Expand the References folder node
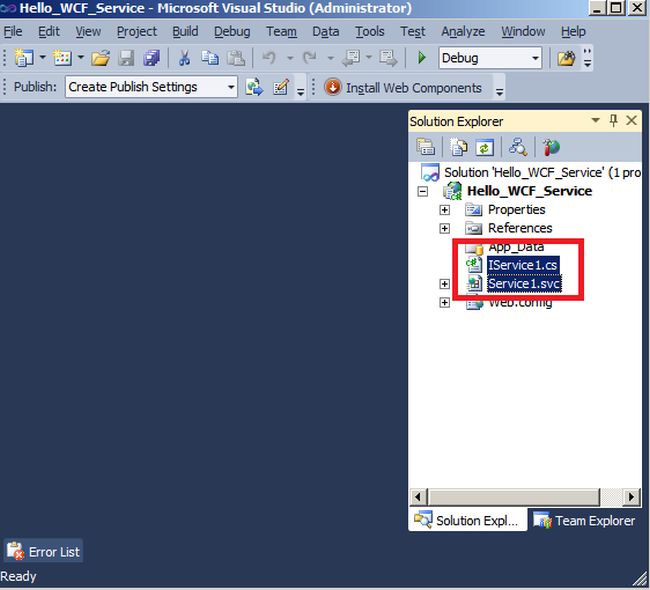 [x=444, y=228]
